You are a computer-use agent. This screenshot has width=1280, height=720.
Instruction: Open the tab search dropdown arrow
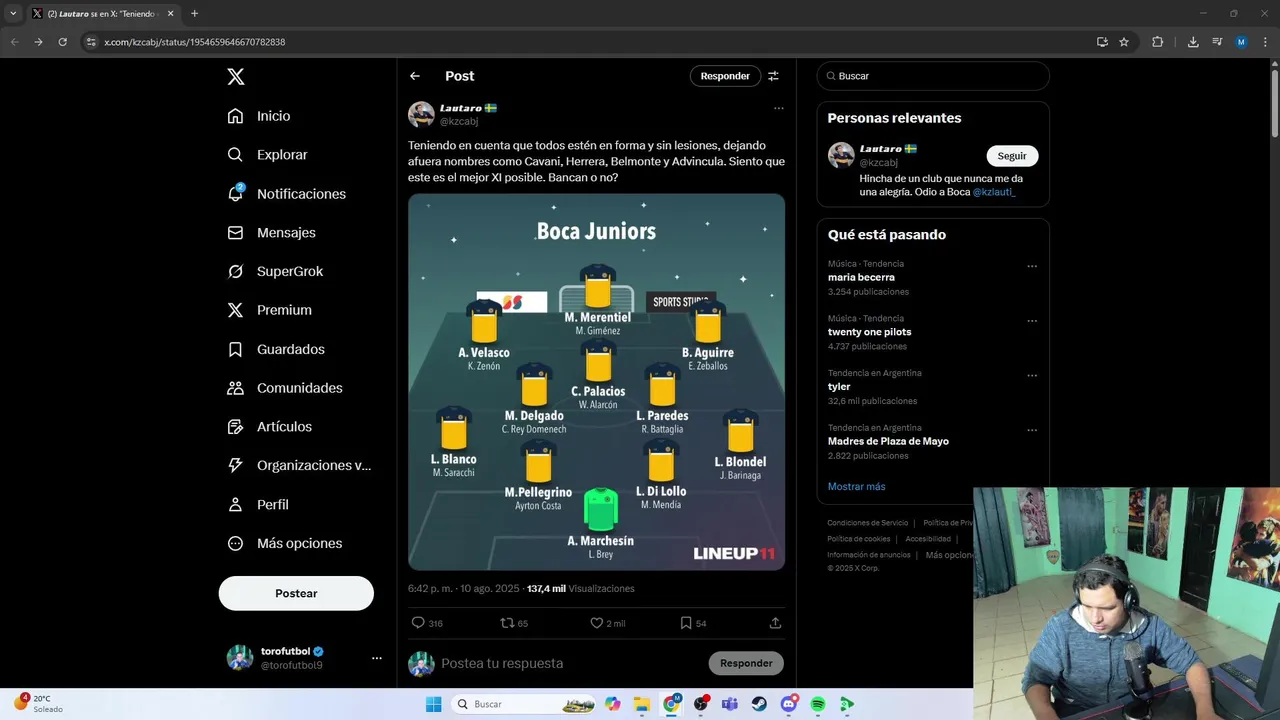[x=13, y=13]
